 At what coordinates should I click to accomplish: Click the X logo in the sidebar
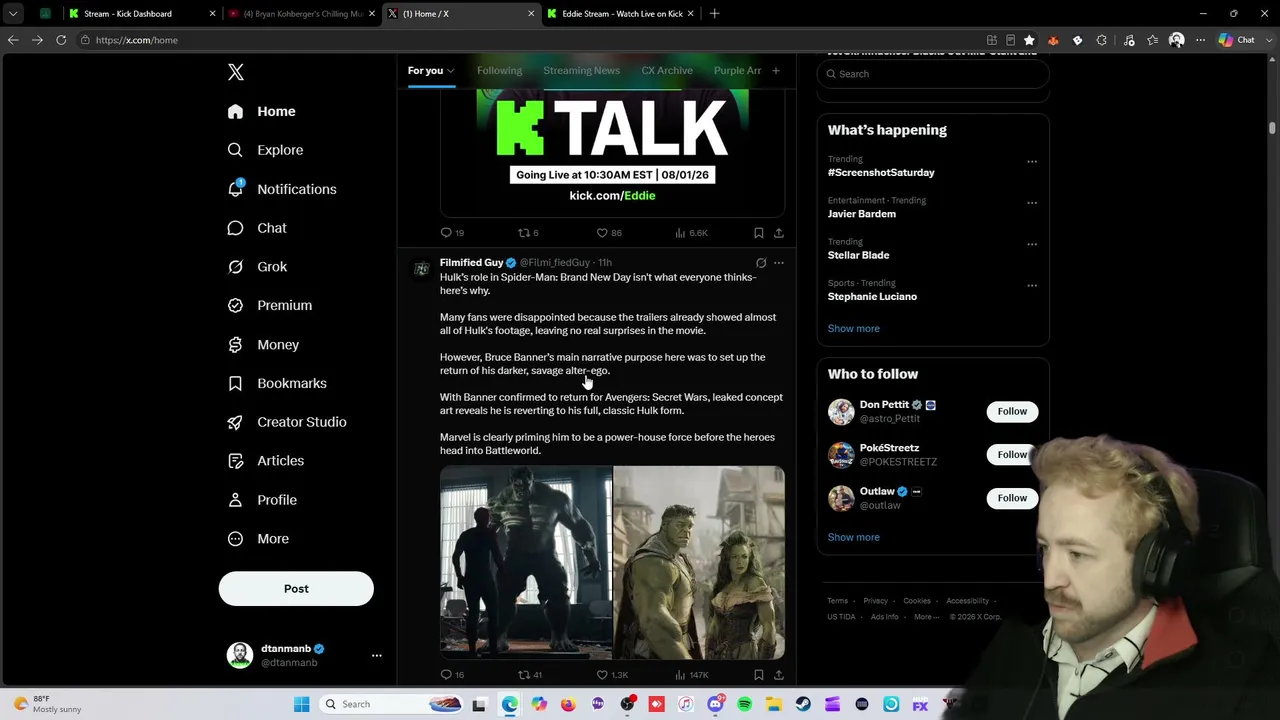pos(236,72)
